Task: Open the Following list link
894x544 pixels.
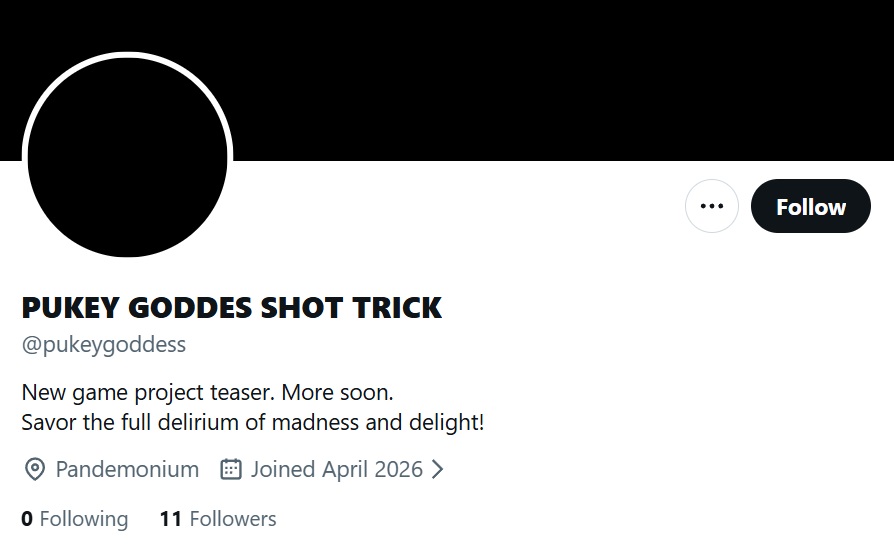Action: click(x=75, y=519)
